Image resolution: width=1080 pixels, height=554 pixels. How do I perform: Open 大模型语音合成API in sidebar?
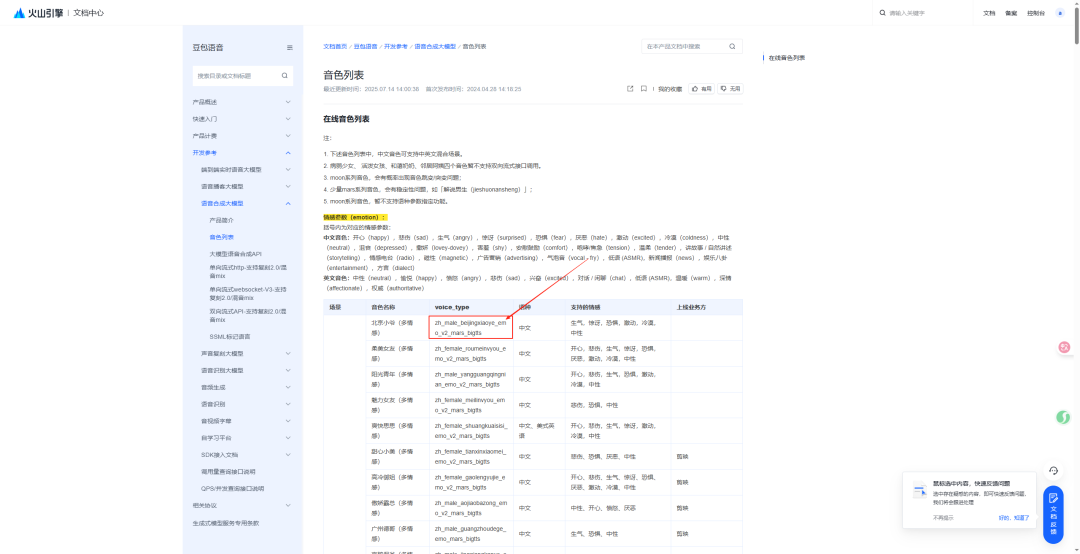[x=236, y=254]
